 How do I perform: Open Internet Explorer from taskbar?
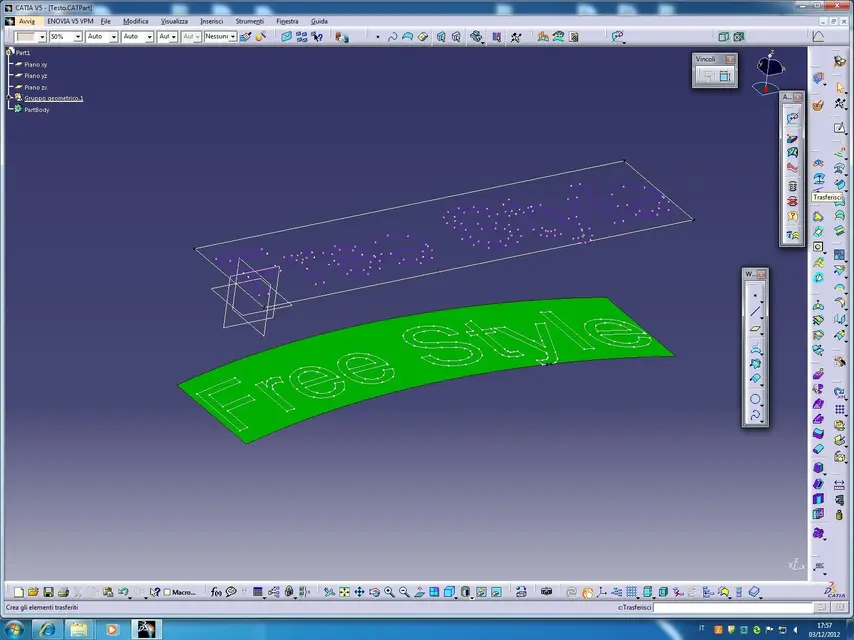47,630
